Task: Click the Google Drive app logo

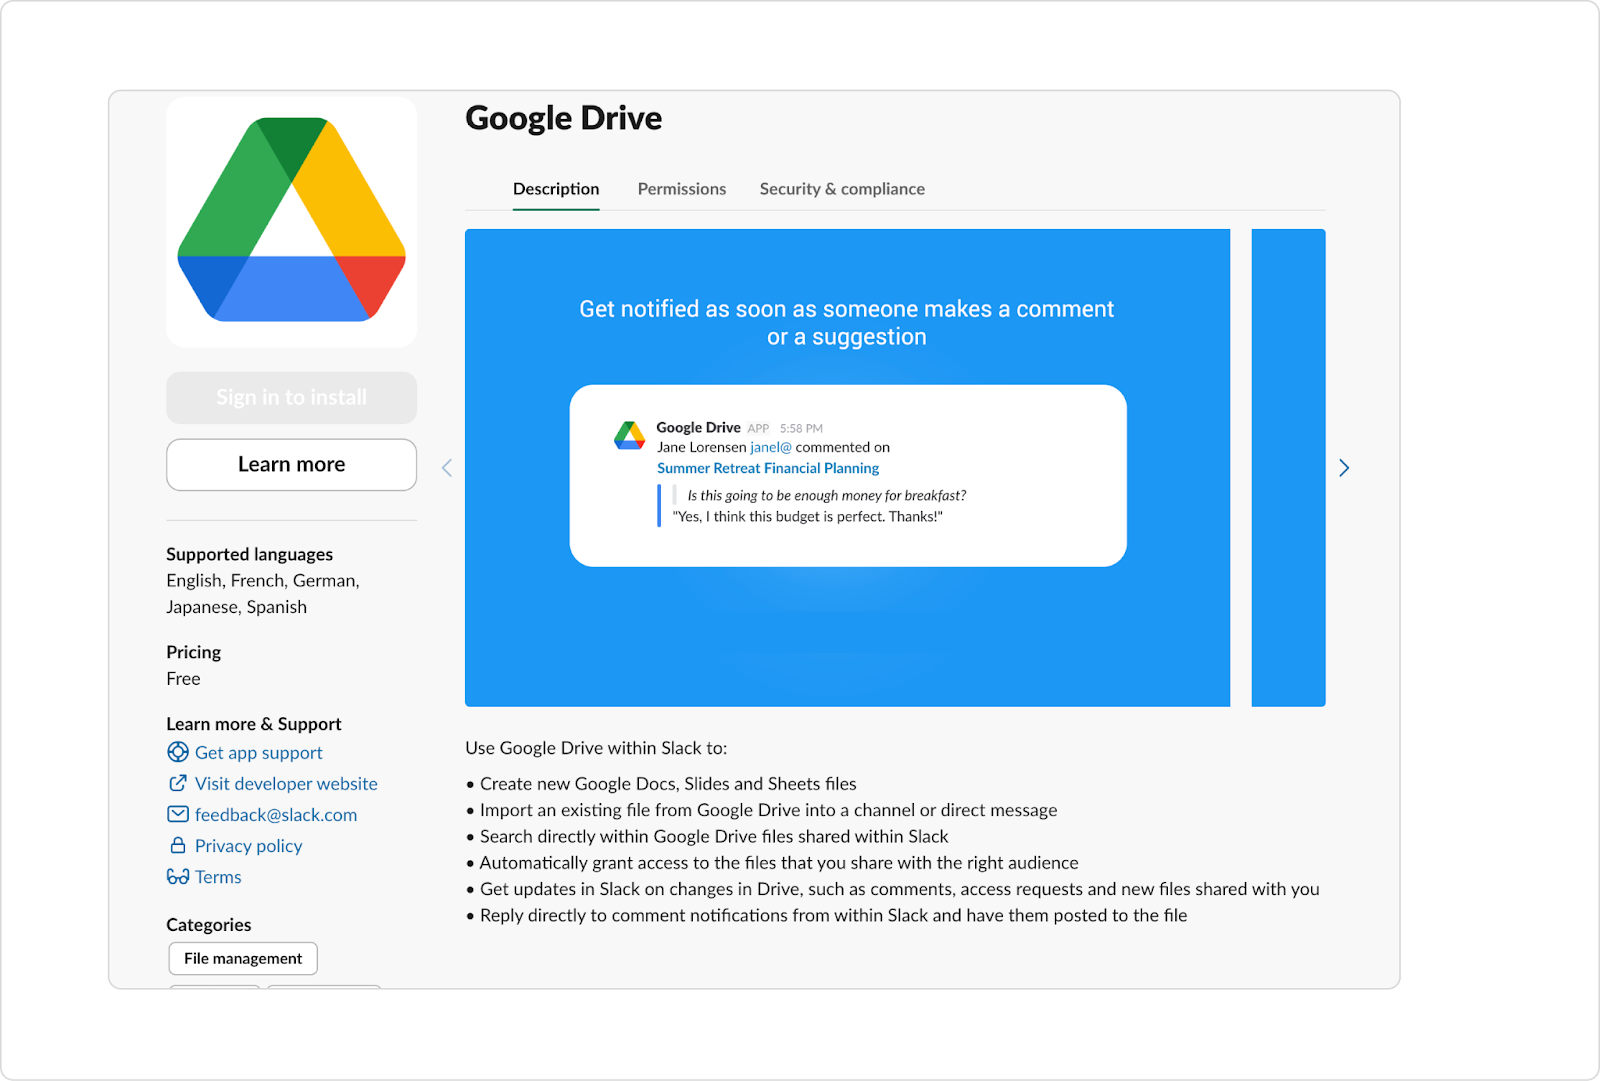Action: coord(291,221)
